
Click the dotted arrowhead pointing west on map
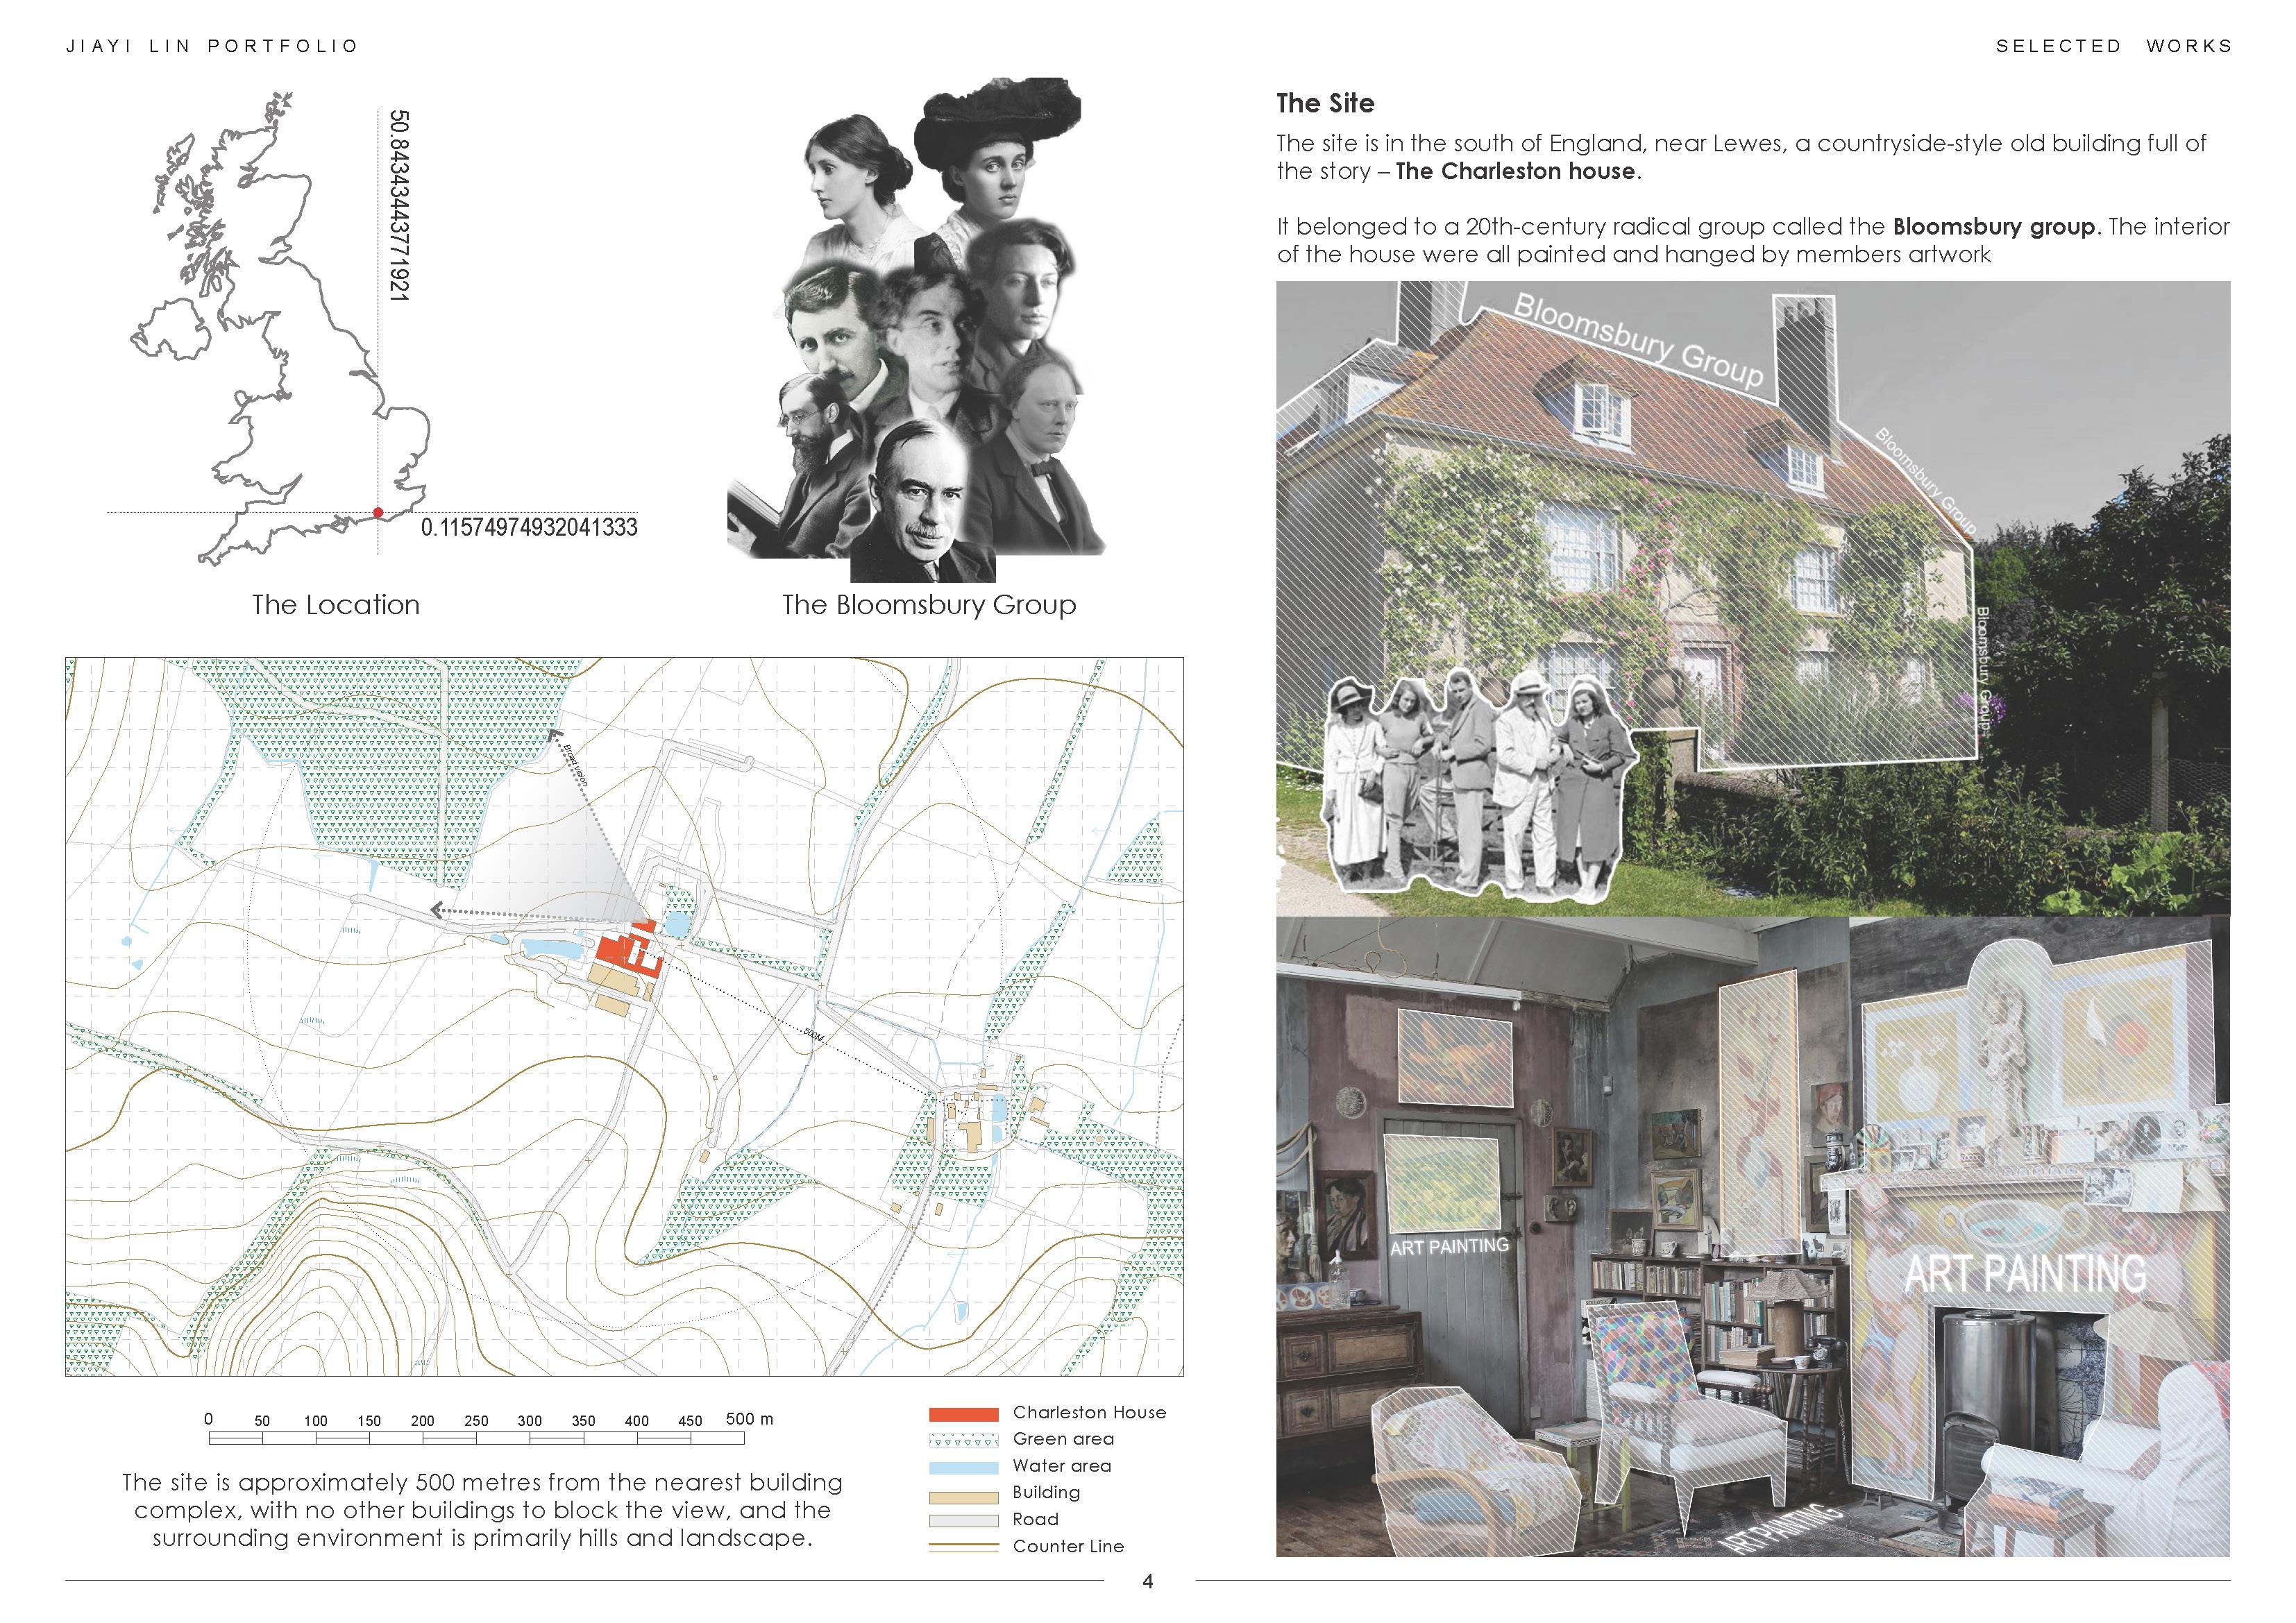point(437,909)
